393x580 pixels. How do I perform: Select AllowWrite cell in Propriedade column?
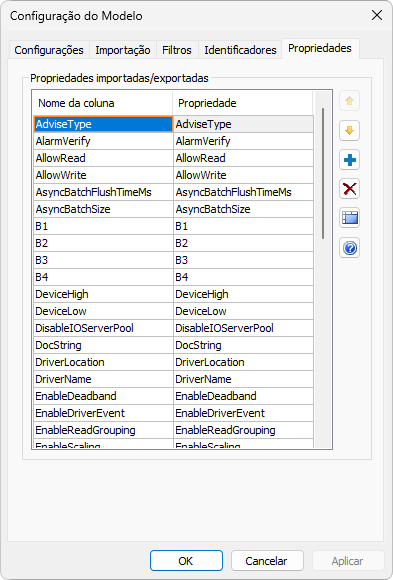tap(243, 175)
